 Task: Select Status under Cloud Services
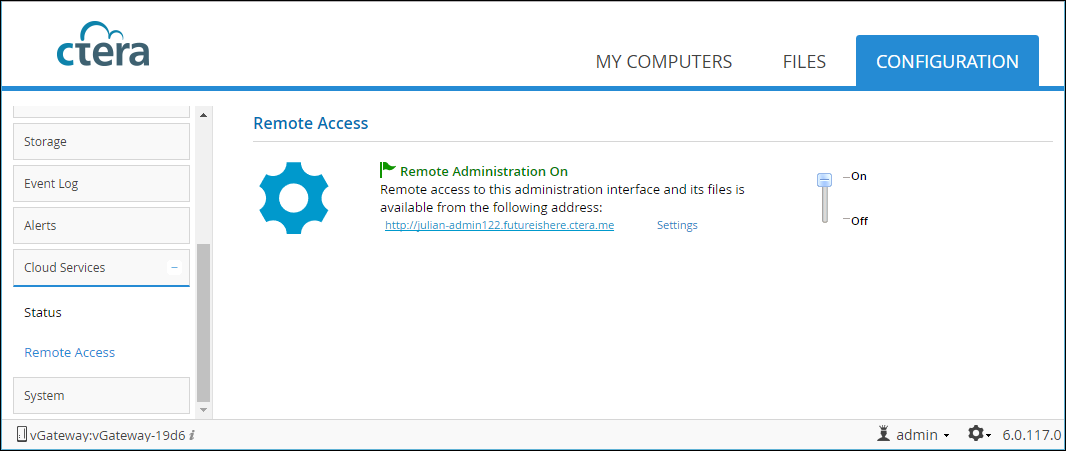(x=43, y=313)
